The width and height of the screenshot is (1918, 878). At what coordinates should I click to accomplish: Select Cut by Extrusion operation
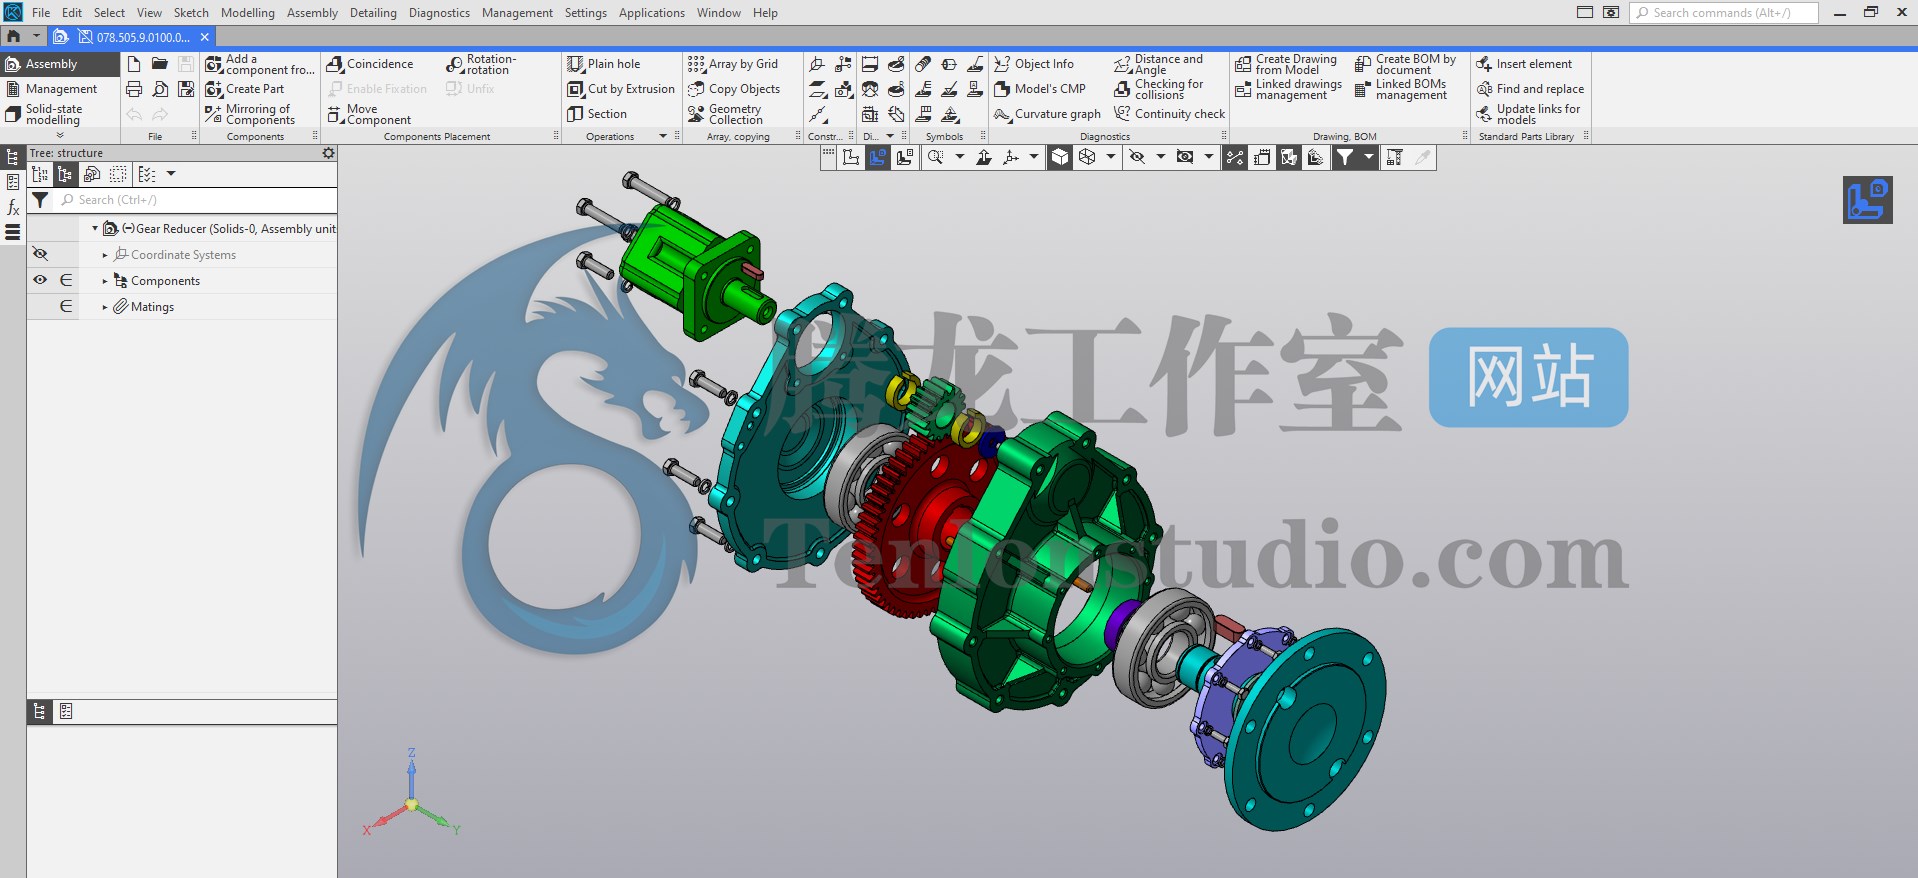[x=621, y=89]
